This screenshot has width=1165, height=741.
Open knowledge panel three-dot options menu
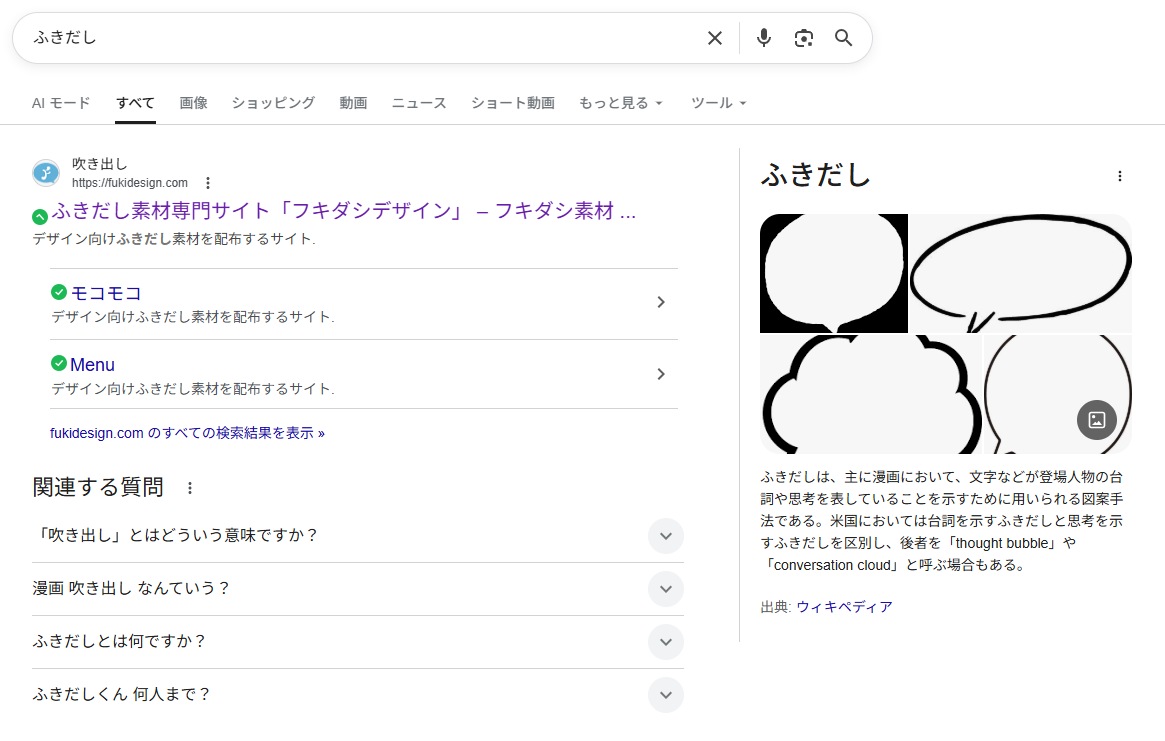coord(1119,176)
